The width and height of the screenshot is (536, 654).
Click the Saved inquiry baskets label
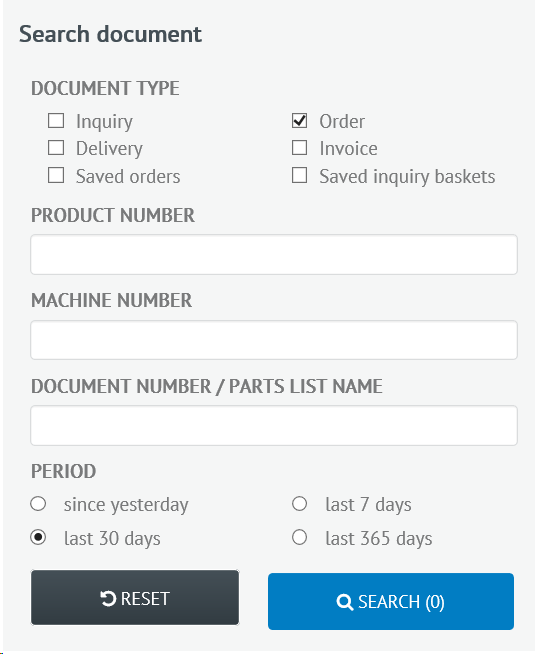pyautogui.click(x=407, y=177)
